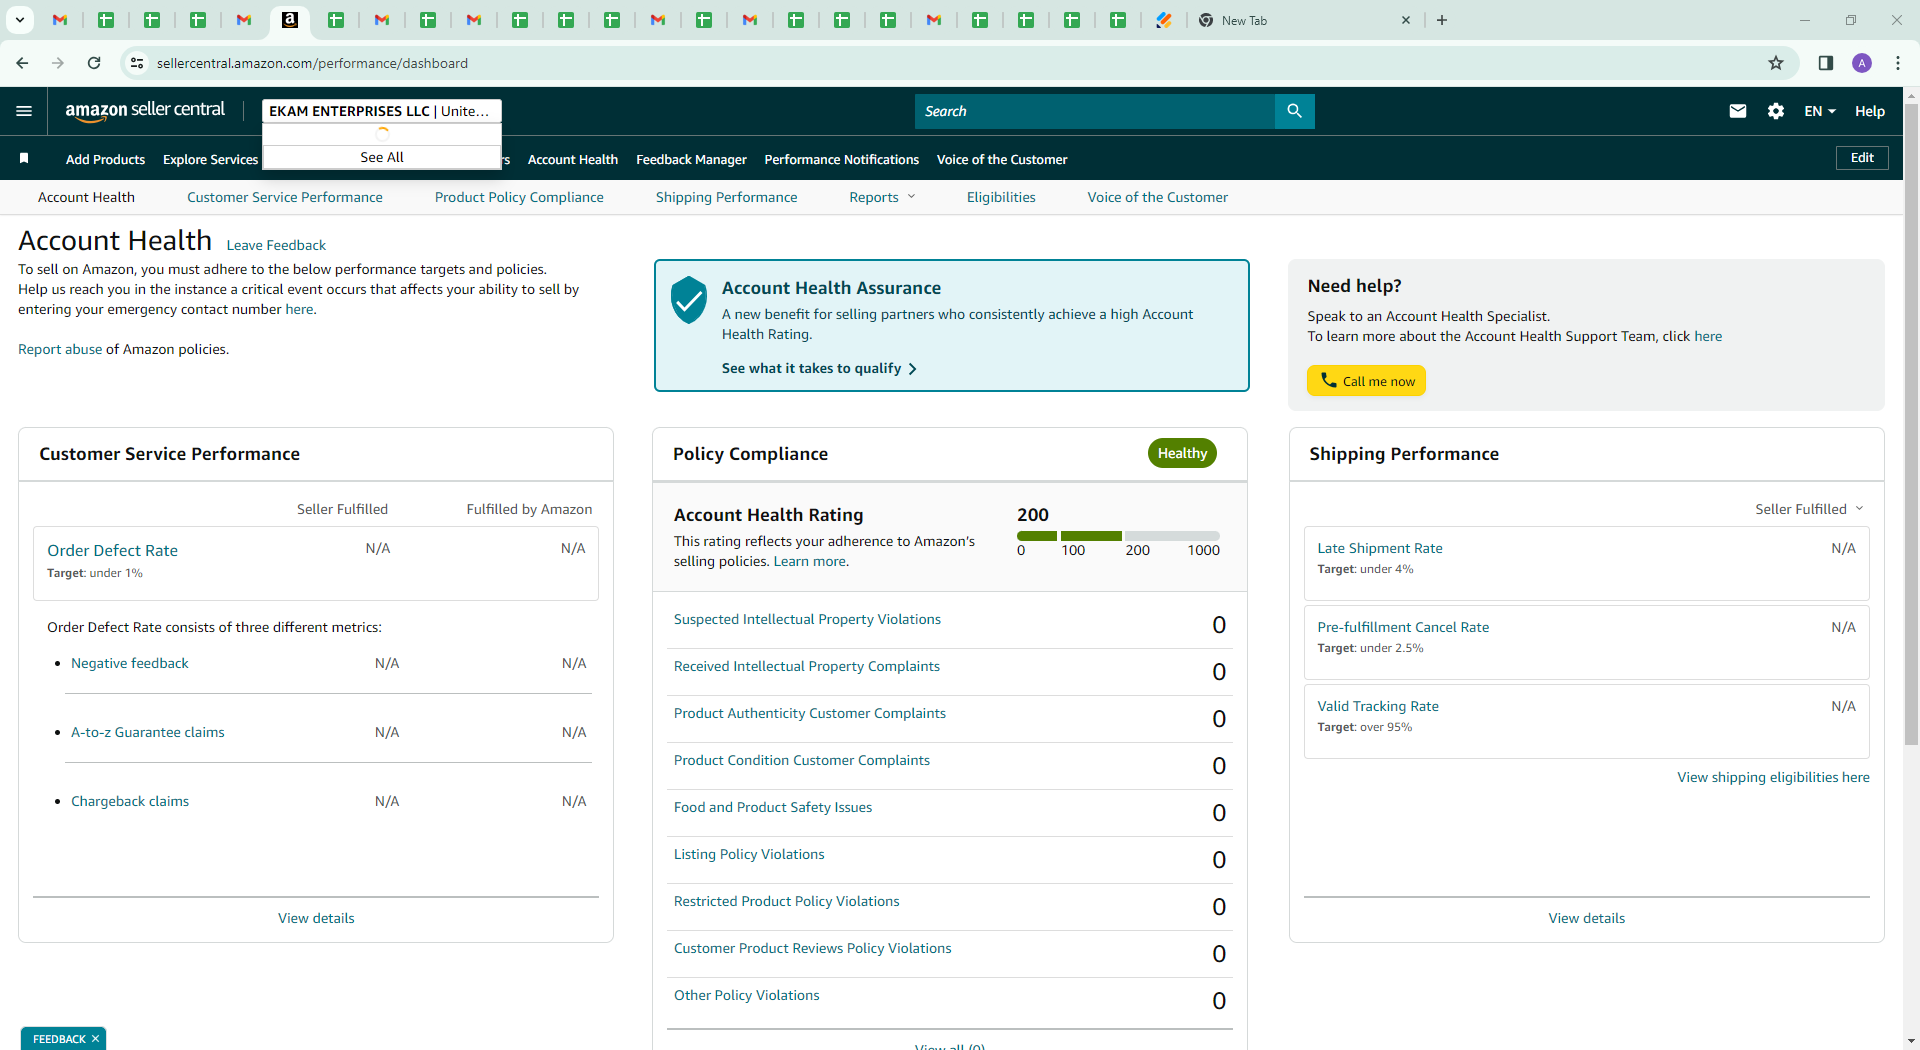
Task: Add a new browser tab with plus
Action: pyautogui.click(x=1442, y=20)
